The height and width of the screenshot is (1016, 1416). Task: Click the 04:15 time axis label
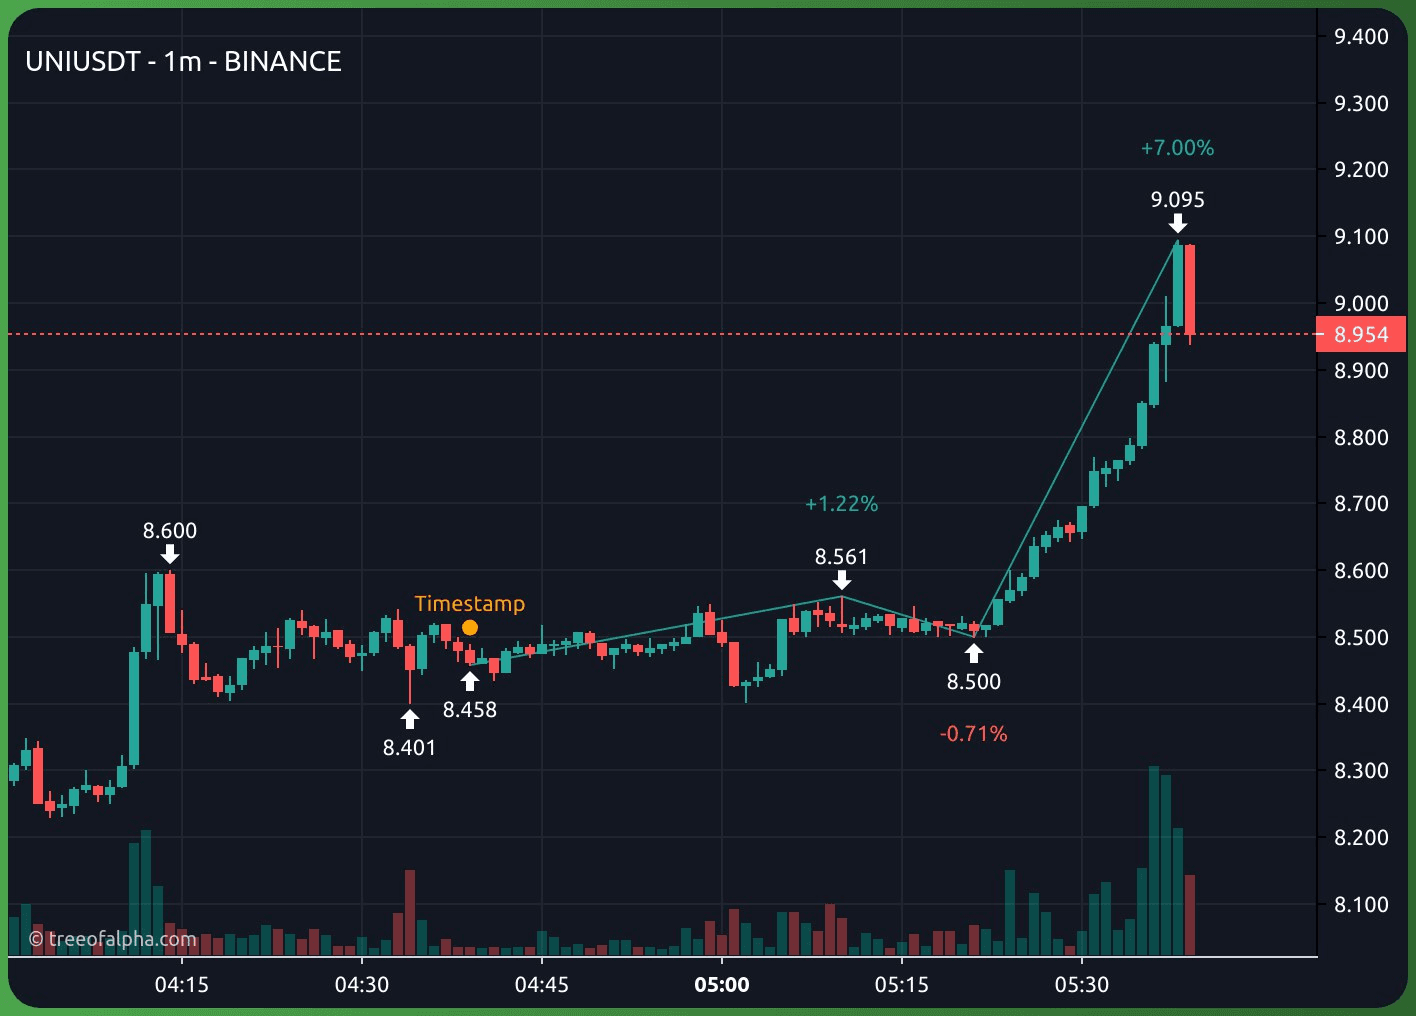click(182, 985)
